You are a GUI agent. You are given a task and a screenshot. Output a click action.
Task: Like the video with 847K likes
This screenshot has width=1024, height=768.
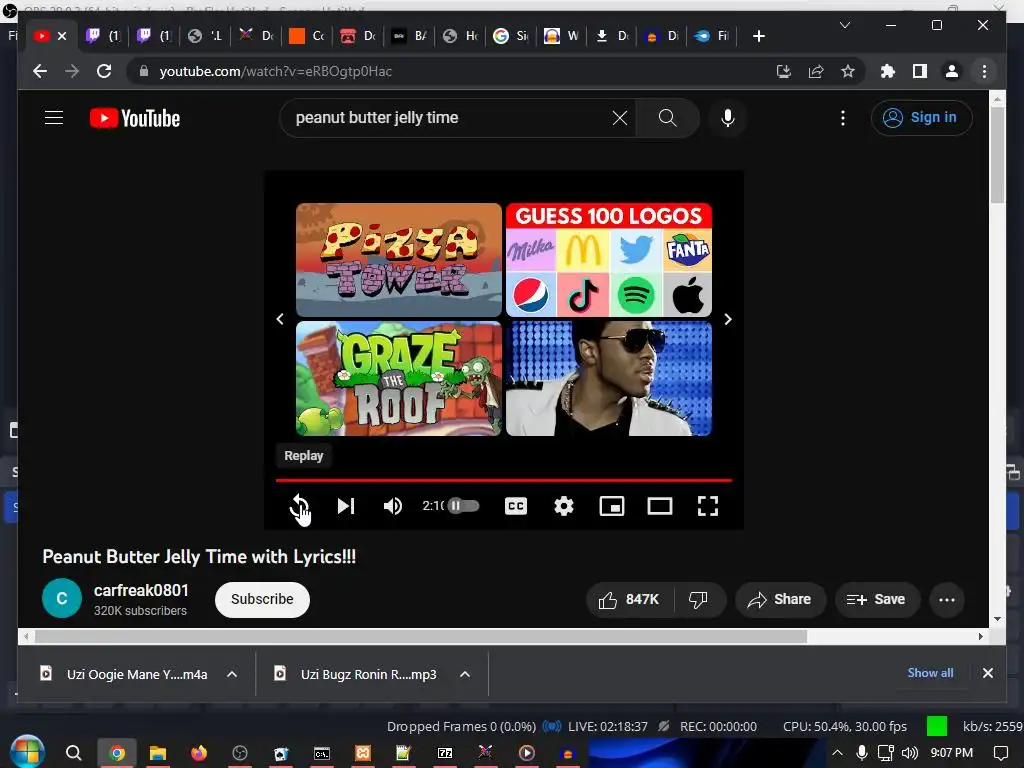tap(629, 600)
